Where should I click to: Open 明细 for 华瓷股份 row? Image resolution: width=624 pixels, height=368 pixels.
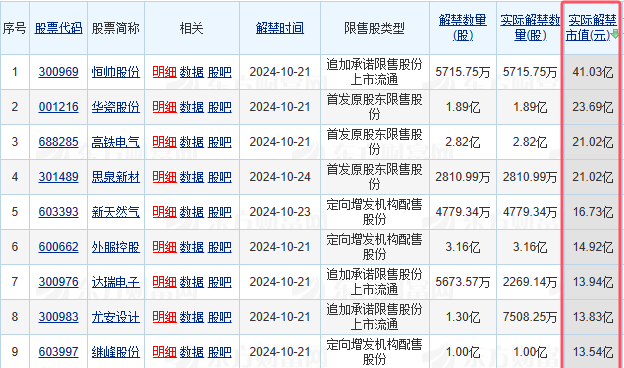coord(164,107)
